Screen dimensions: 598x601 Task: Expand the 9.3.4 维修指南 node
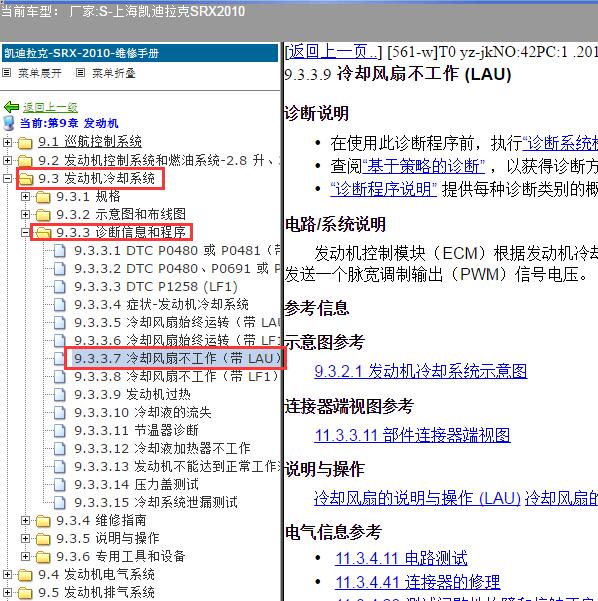(x=25, y=520)
